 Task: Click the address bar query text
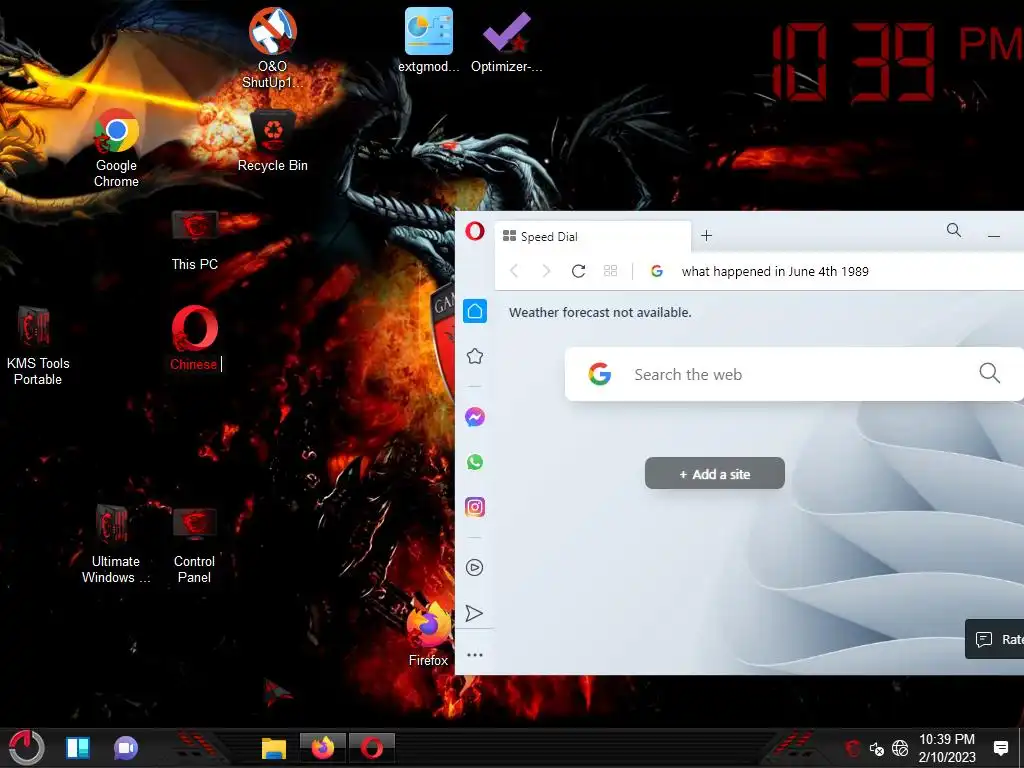775,272
